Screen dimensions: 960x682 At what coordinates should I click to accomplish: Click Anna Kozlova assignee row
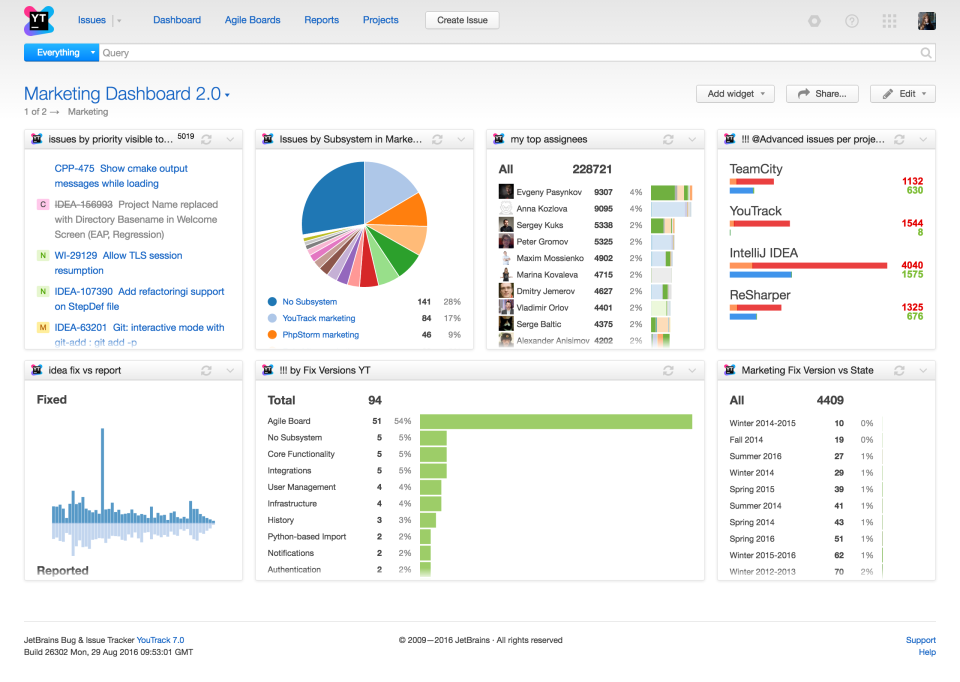point(595,208)
